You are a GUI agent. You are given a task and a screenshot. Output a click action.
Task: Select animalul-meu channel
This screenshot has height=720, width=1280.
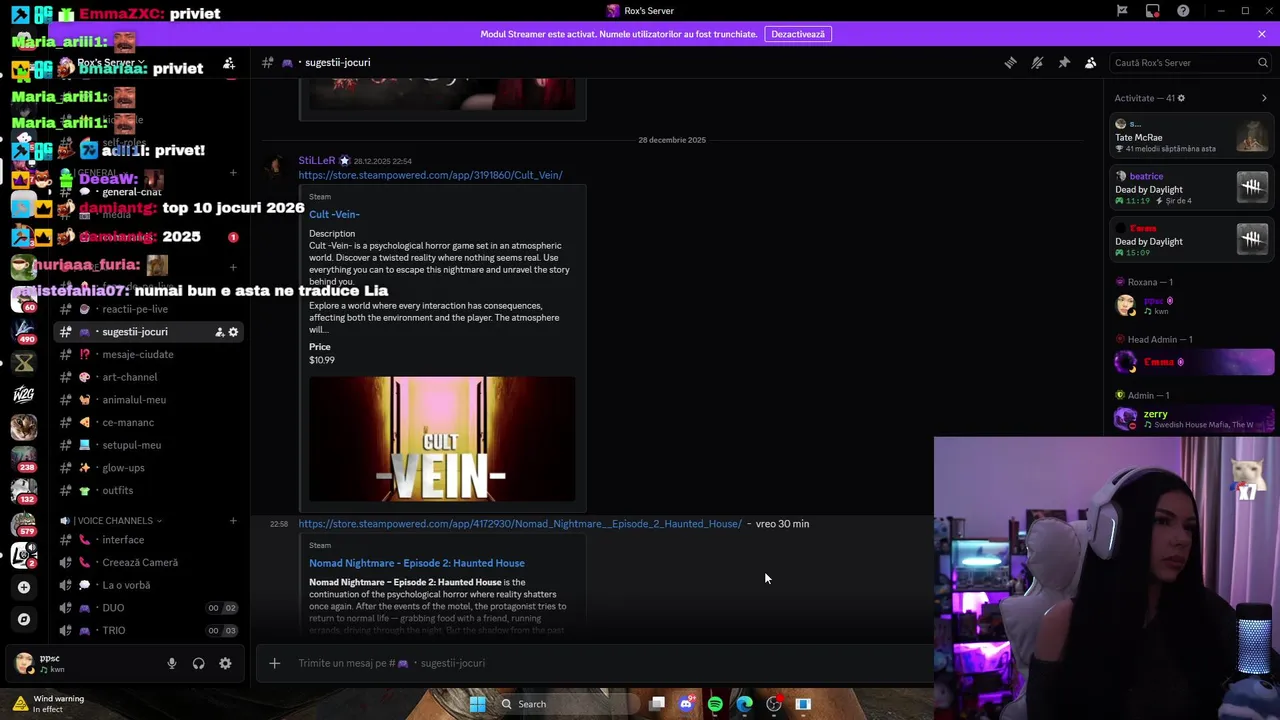[148, 400]
